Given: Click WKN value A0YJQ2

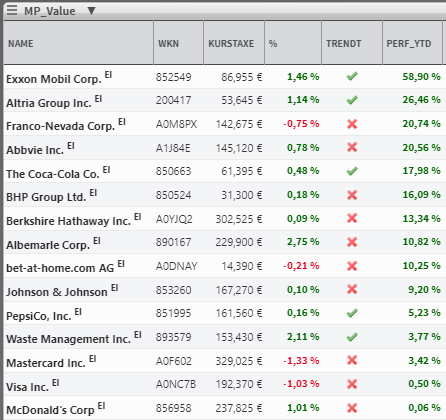Looking at the screenshot, I should click(x=174, y=219).
